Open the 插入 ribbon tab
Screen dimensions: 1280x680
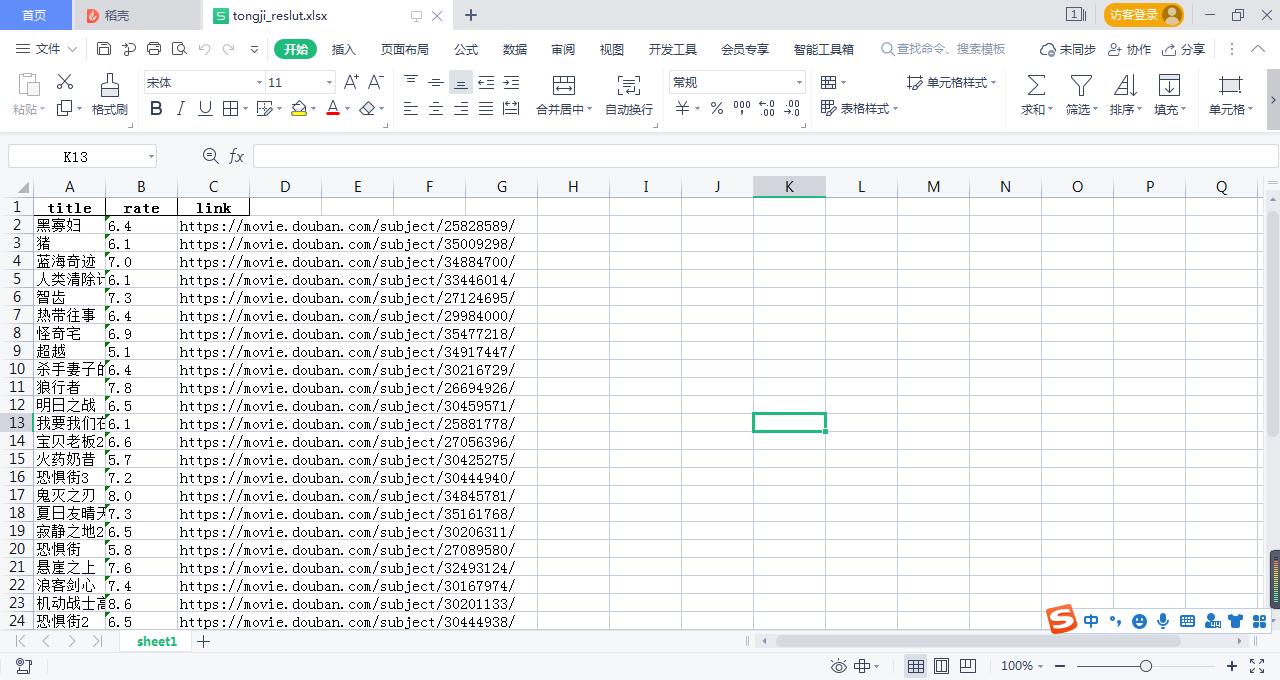(344, 49)
